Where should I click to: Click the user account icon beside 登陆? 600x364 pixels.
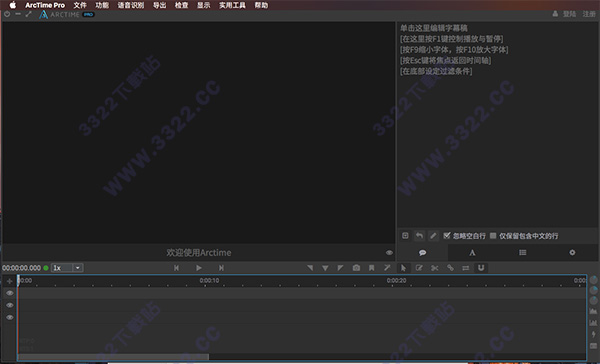tap(555, 14)
